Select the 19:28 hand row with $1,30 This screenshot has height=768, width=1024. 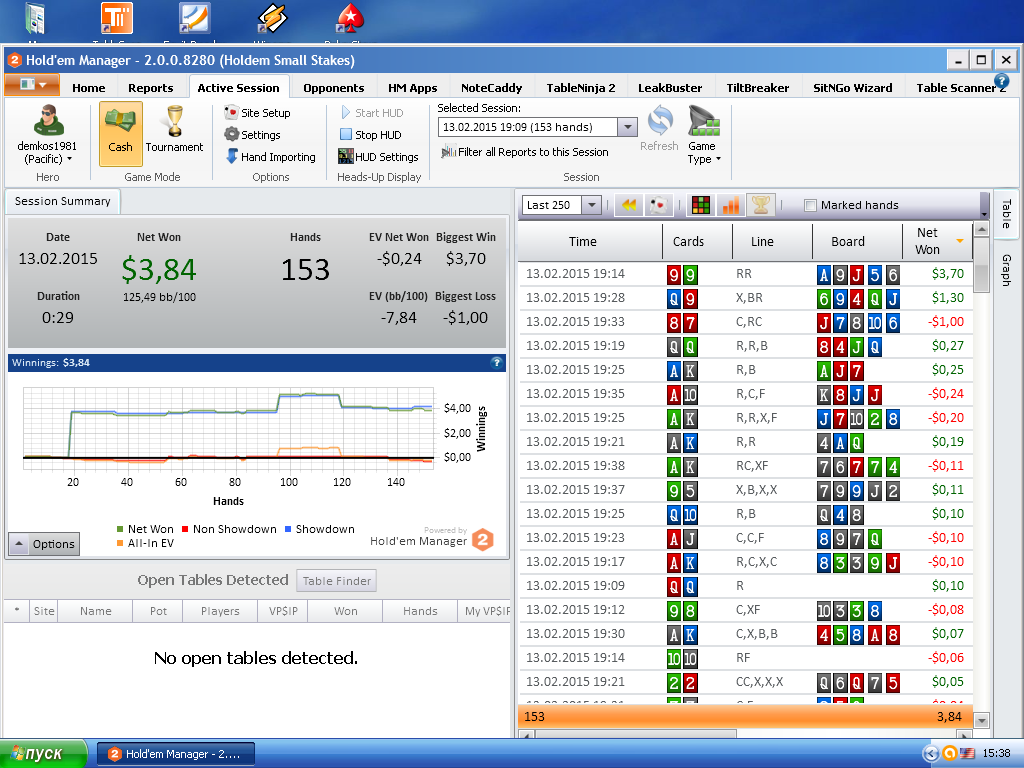pyautogui.click(x=745, y=298)
